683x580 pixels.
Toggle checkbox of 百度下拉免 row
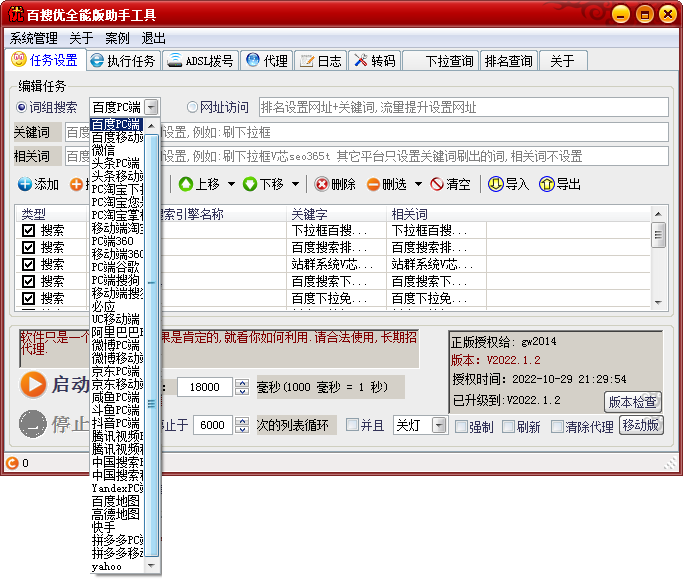point(28,298)
